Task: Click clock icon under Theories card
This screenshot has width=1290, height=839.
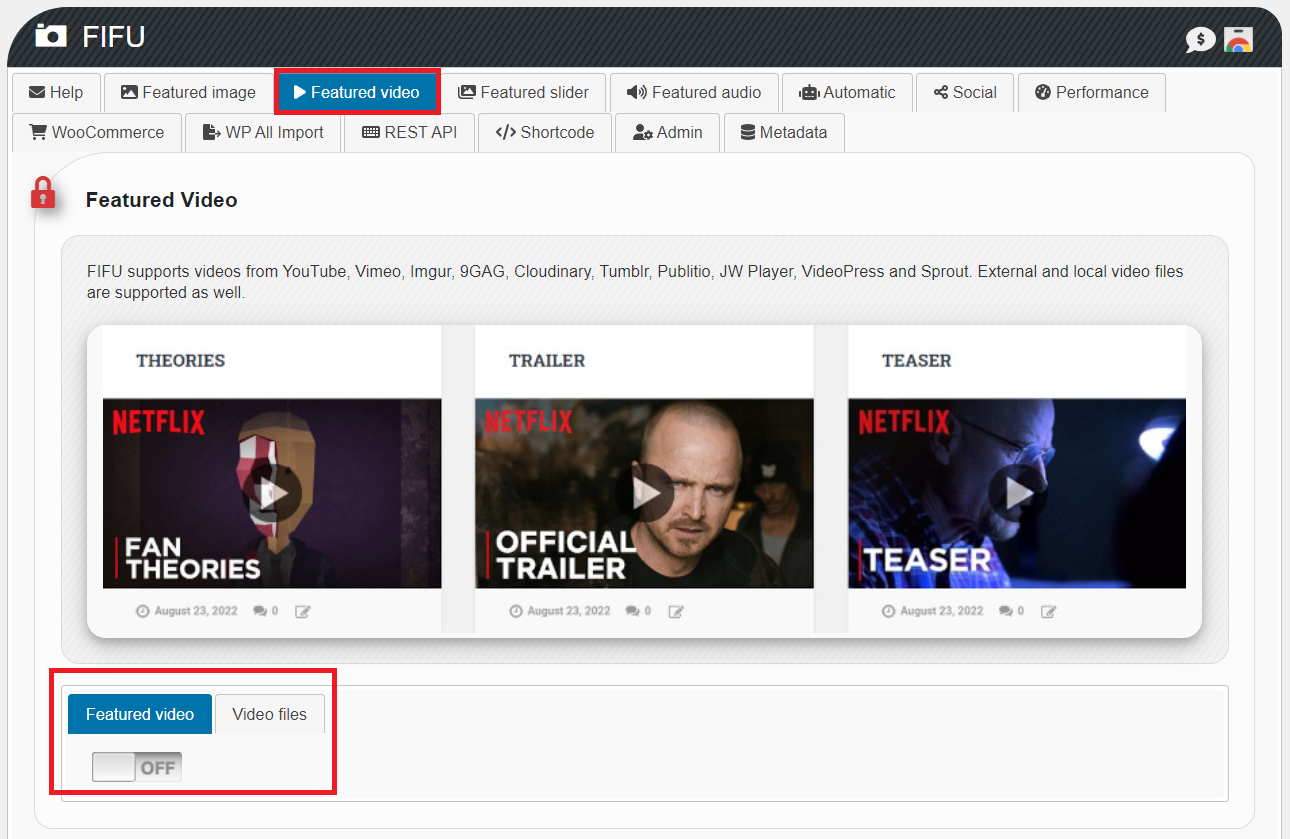Action: tap(142, 611)
